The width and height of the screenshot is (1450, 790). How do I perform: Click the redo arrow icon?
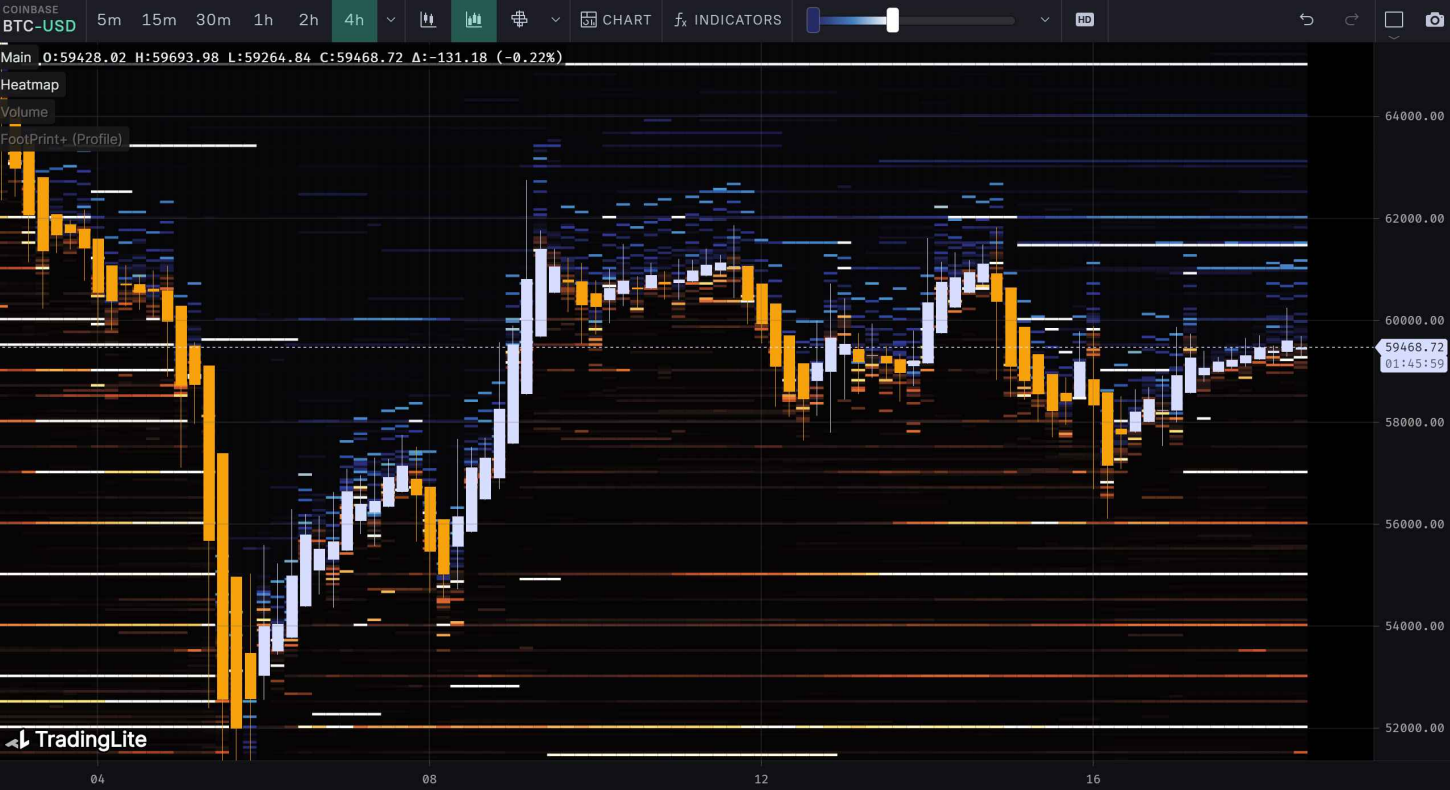(1351, 20)
